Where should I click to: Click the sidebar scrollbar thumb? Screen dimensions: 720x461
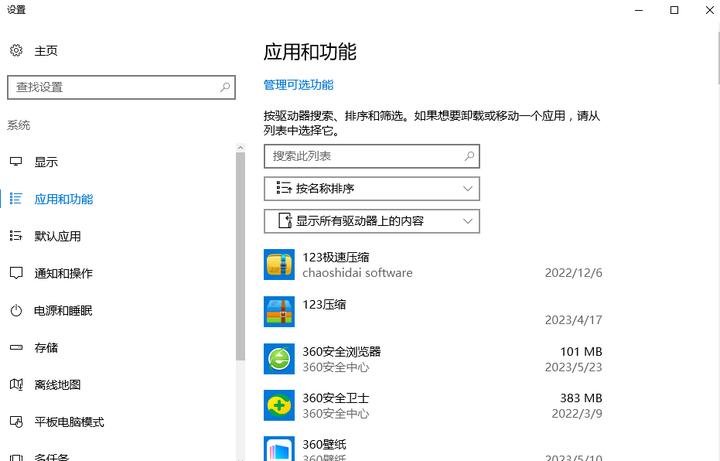pos(240,256)
